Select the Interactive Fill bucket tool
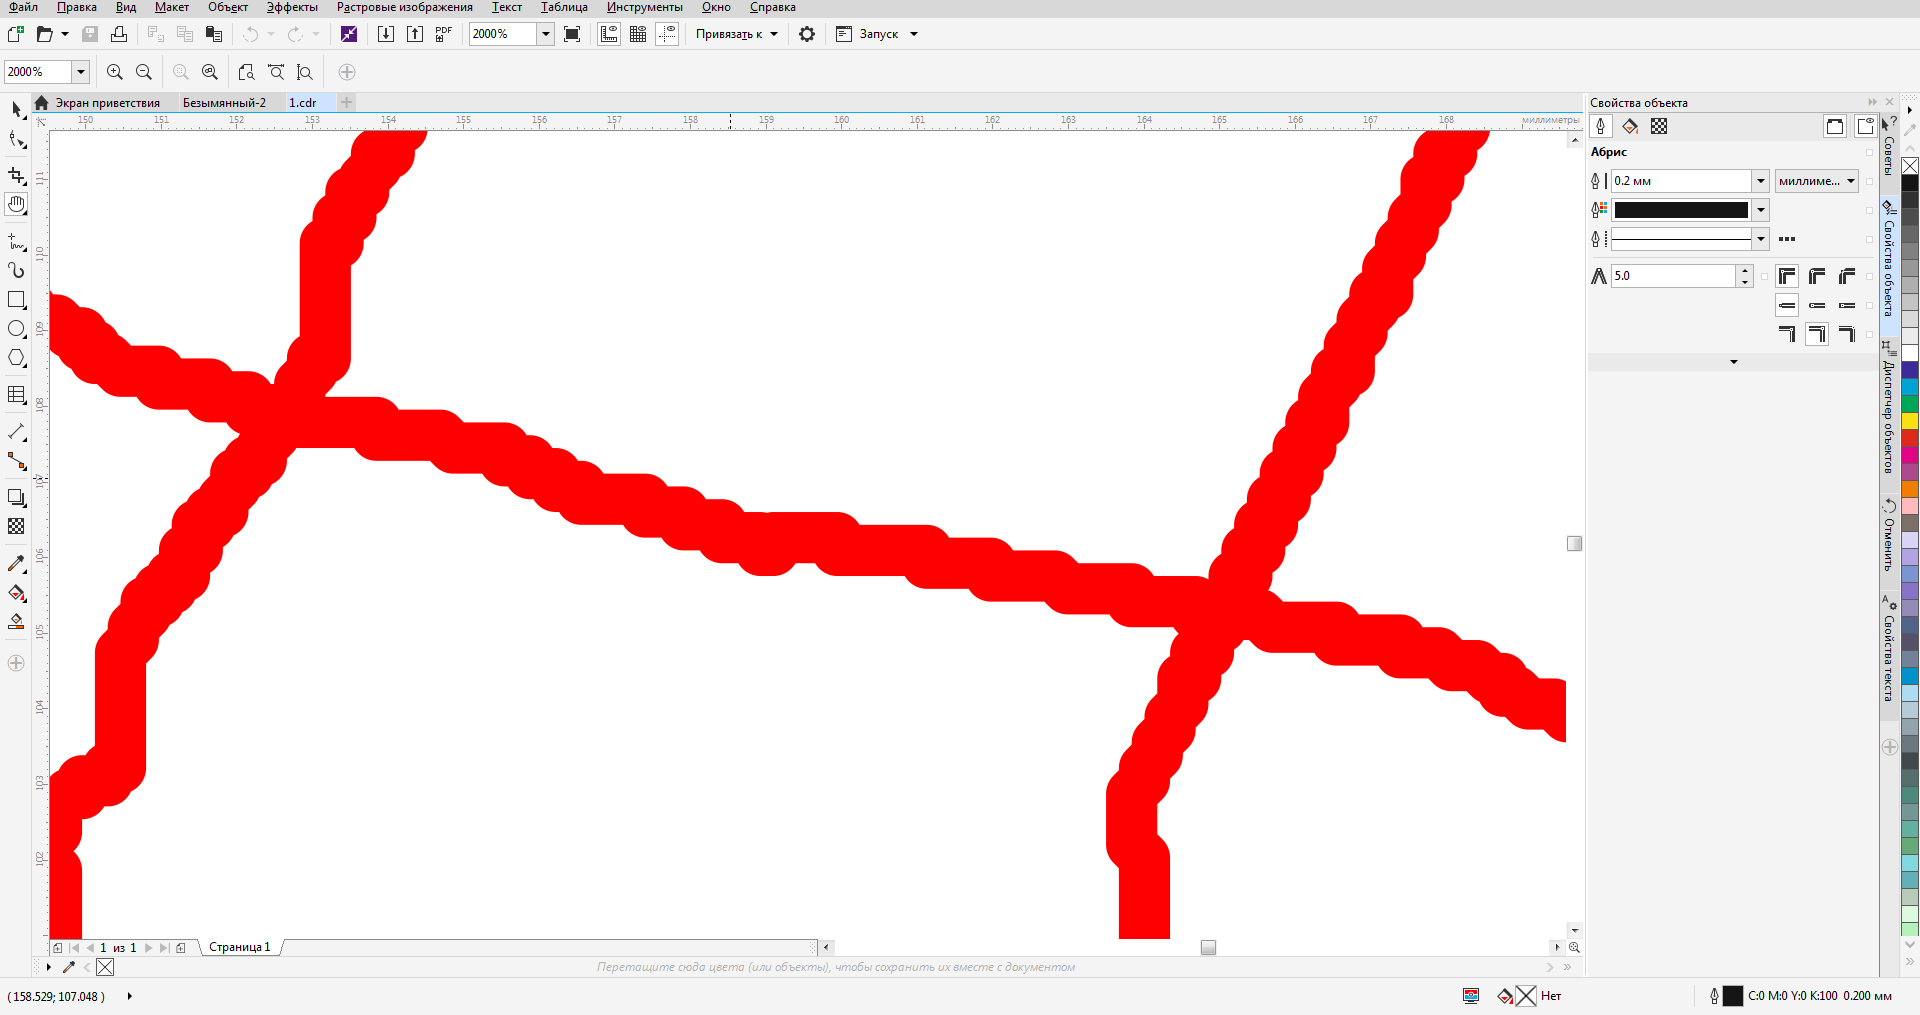 (16, 593)
